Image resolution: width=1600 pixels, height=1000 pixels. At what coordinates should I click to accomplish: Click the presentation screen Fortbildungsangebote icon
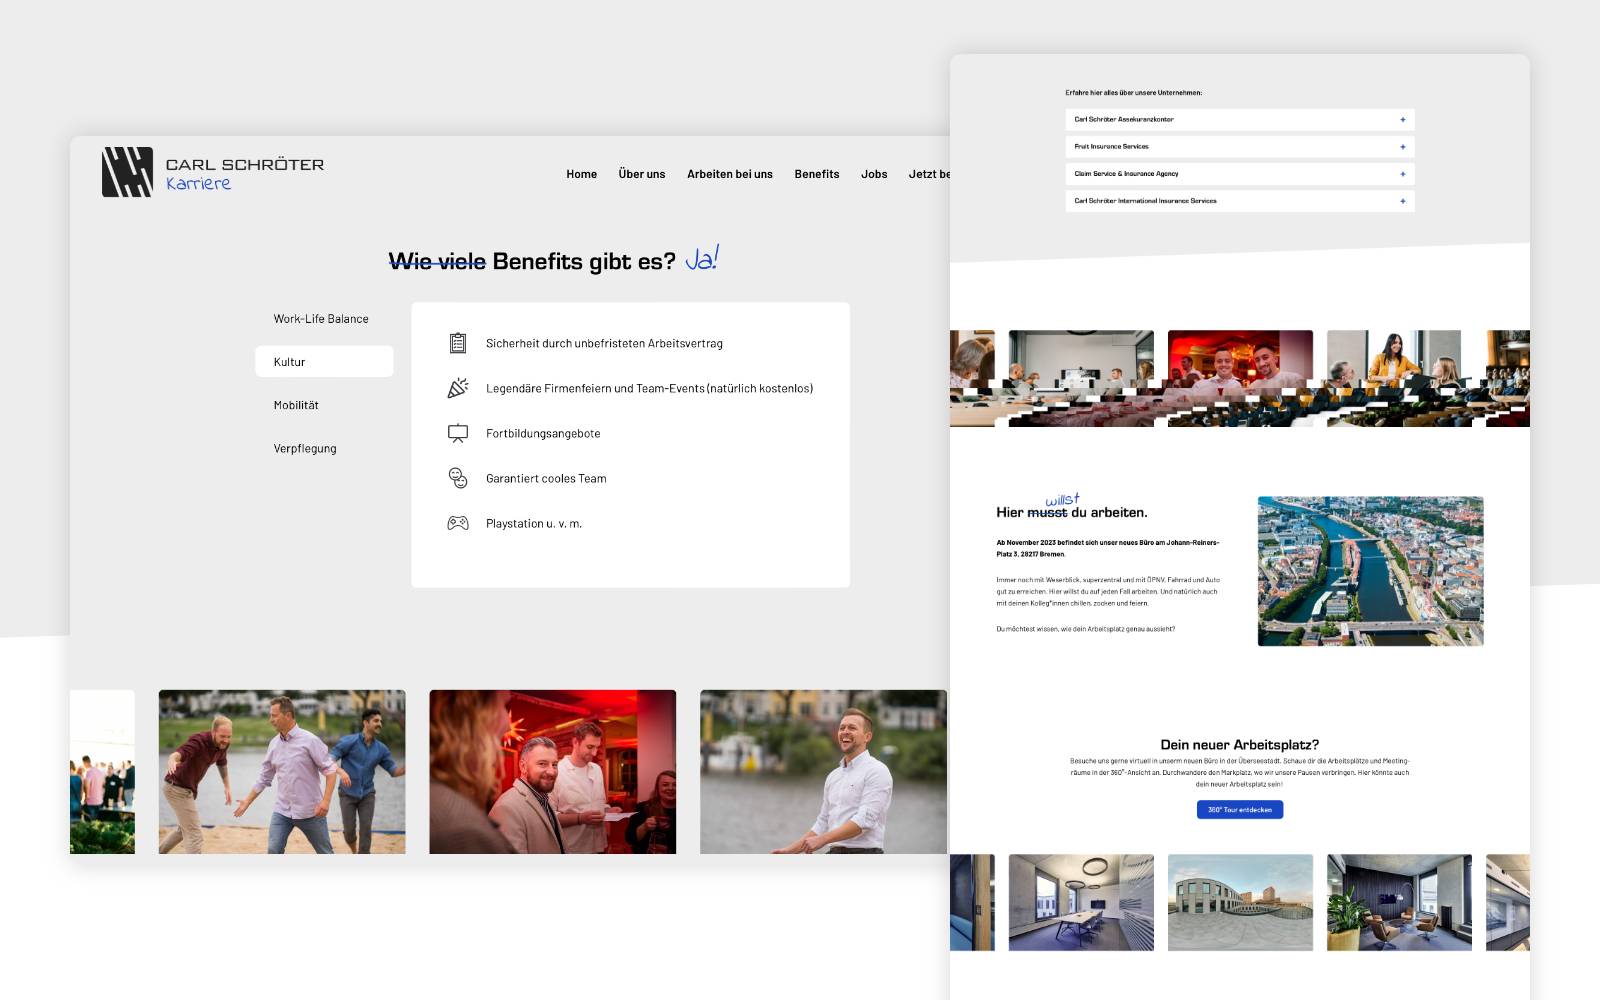(x=458, y=433)
